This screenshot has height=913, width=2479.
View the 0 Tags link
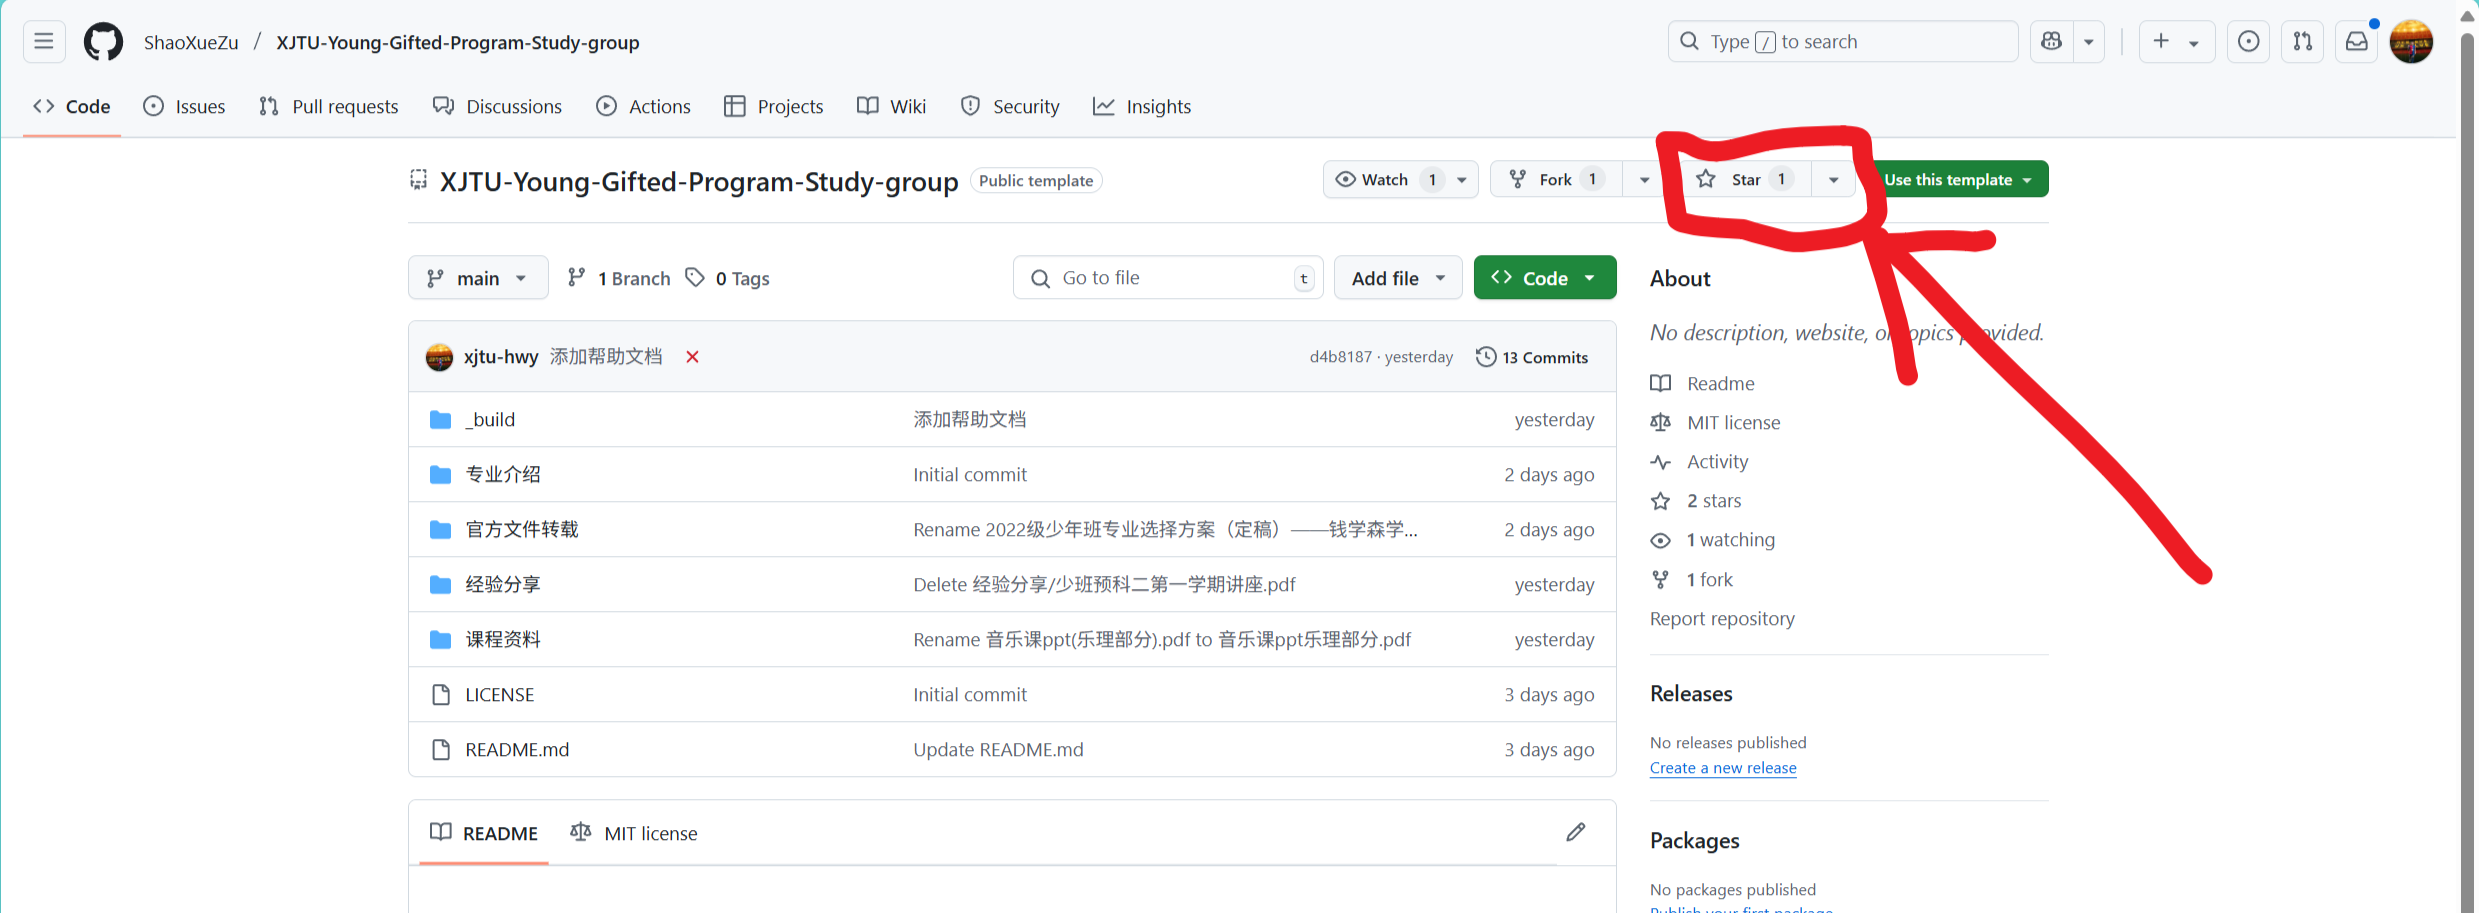(x=728, y=278)
